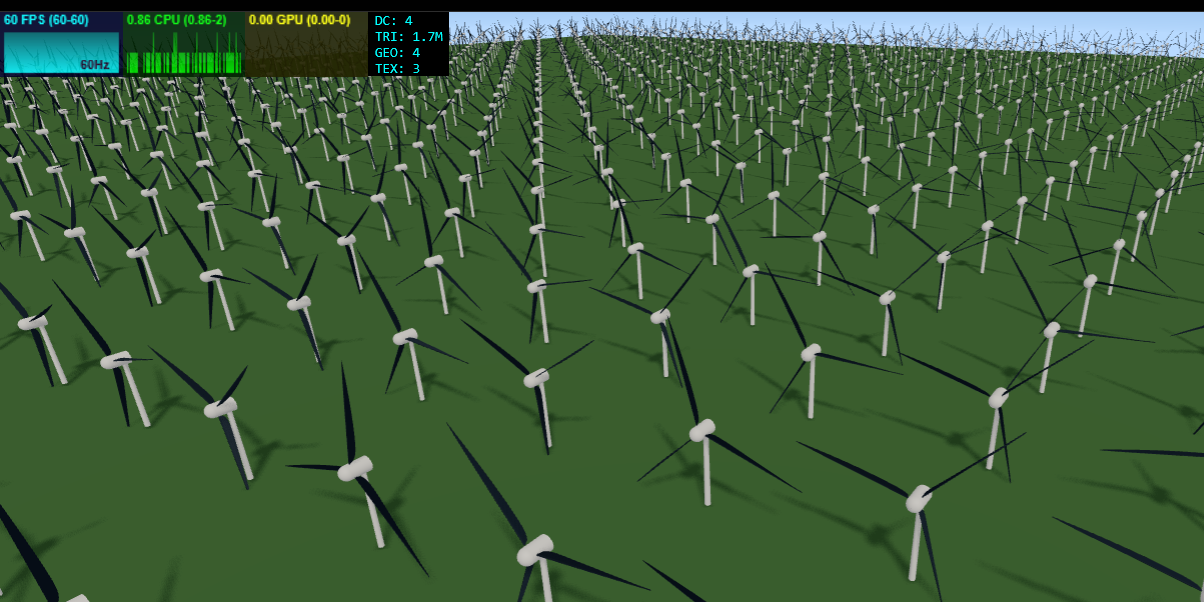Click the TEX: 3 texture stat
This screenshot has width=1204, height=602.
397,68
